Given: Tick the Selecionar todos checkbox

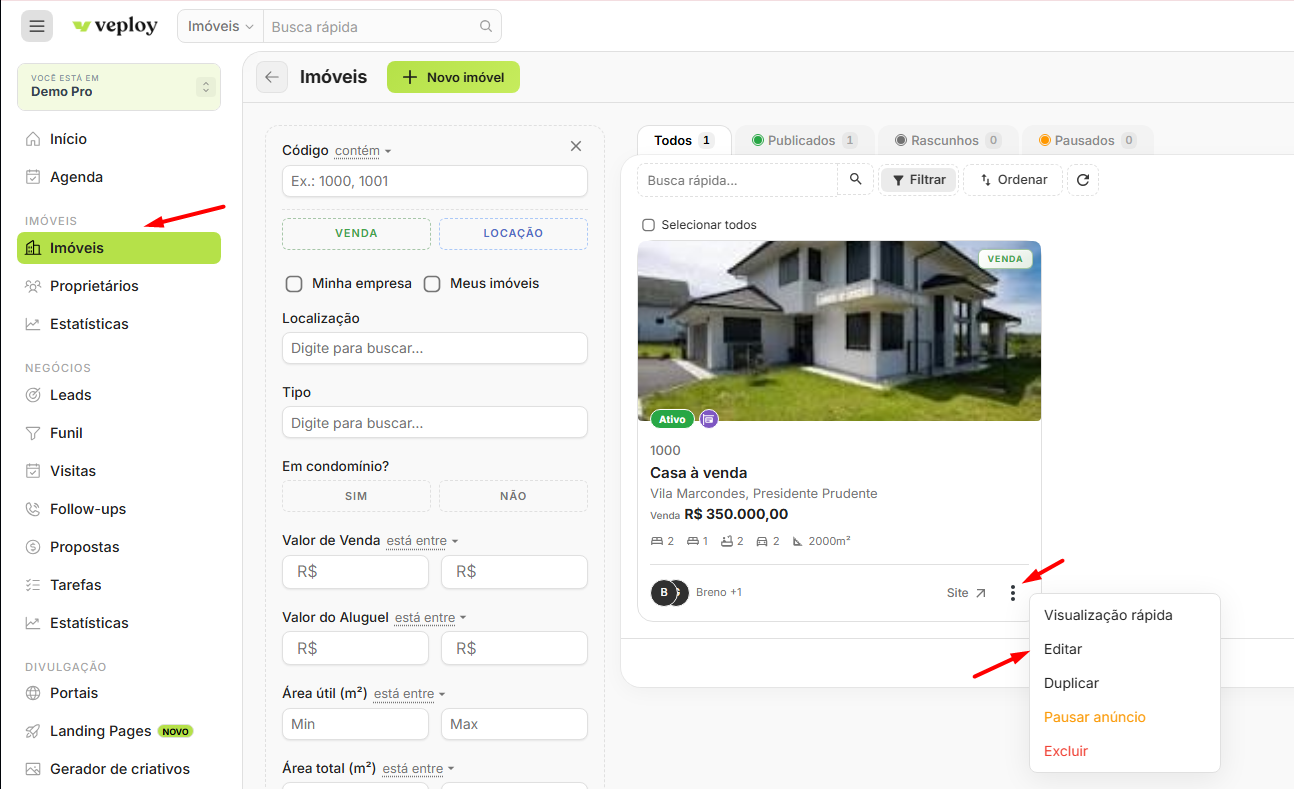Looking at the screenshot, I should coord(648,225).
